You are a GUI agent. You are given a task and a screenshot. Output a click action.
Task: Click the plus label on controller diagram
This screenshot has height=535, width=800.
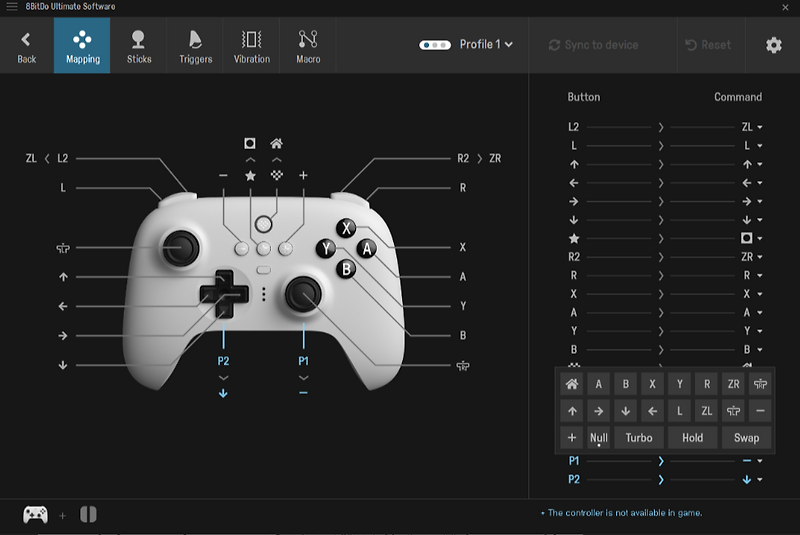pos(303,175)
